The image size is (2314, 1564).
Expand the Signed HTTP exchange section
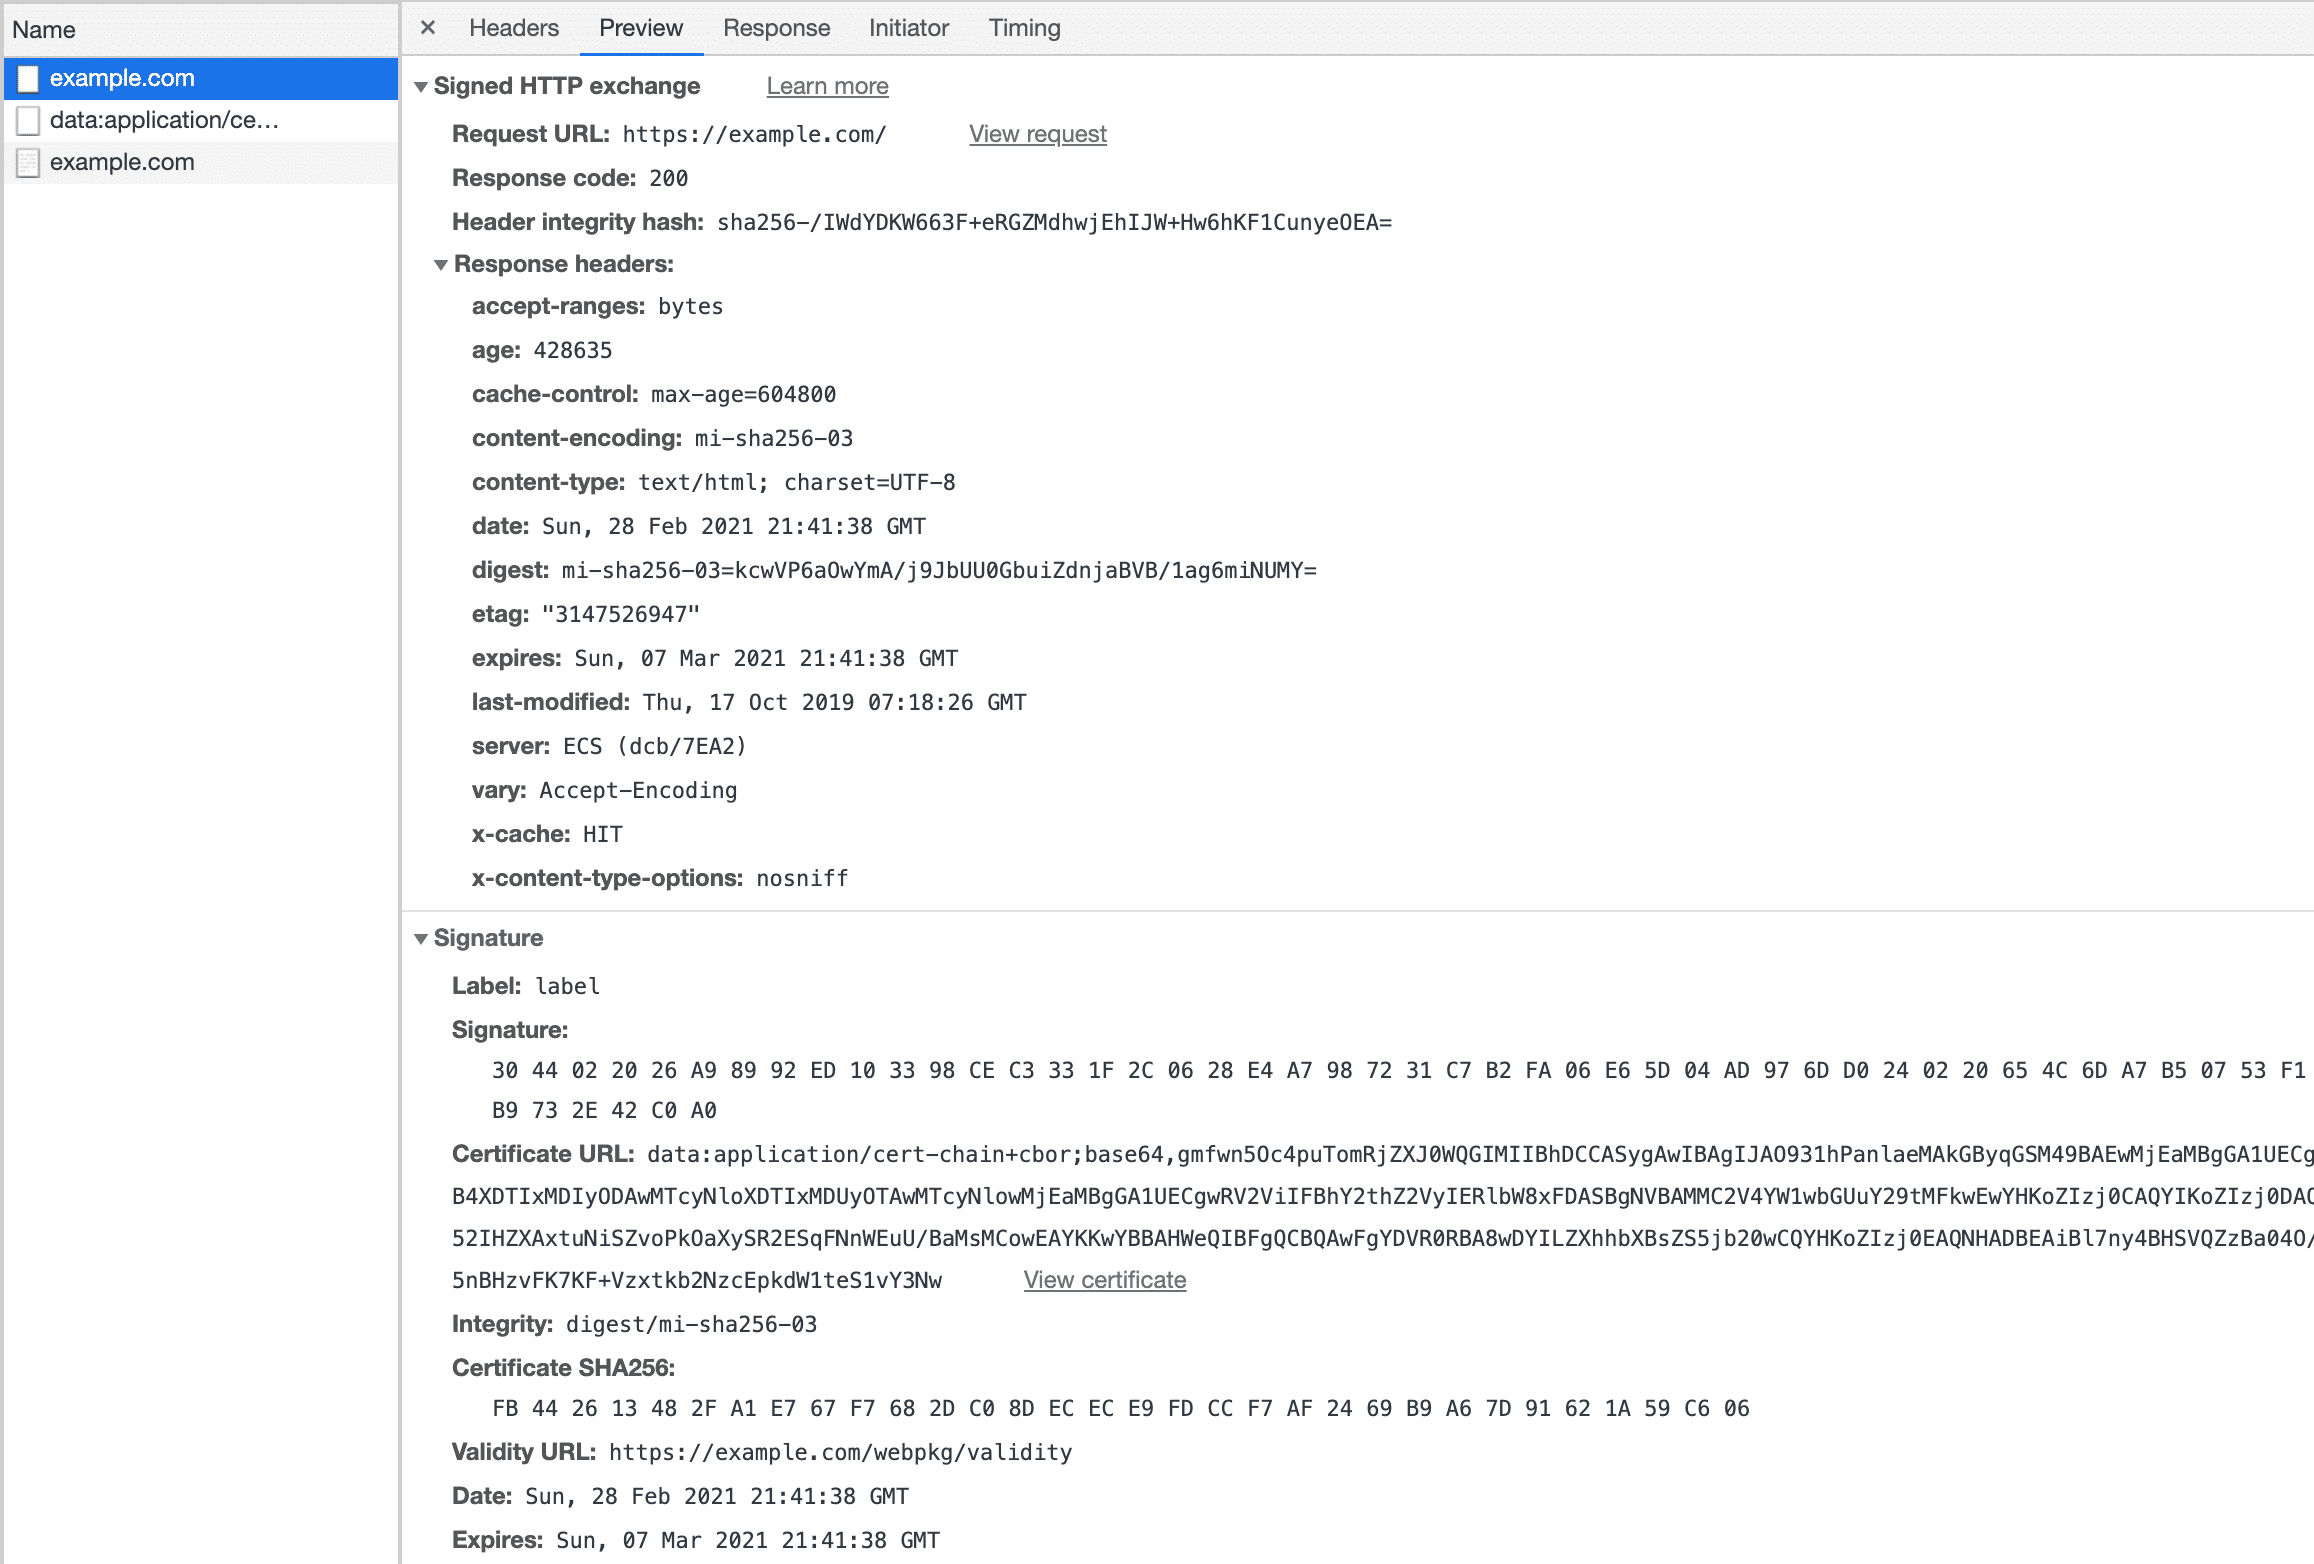421,86
